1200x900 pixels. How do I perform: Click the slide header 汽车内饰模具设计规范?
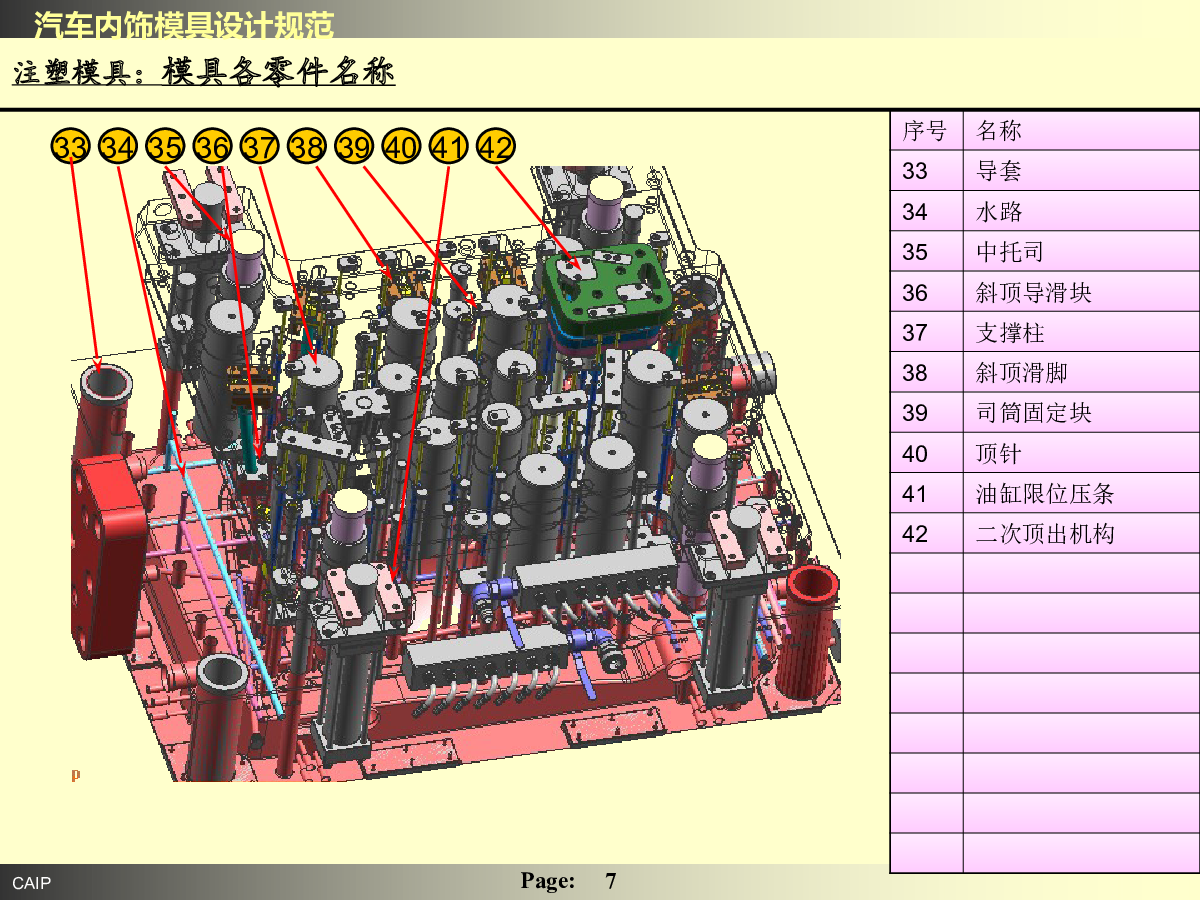point(184,25)
